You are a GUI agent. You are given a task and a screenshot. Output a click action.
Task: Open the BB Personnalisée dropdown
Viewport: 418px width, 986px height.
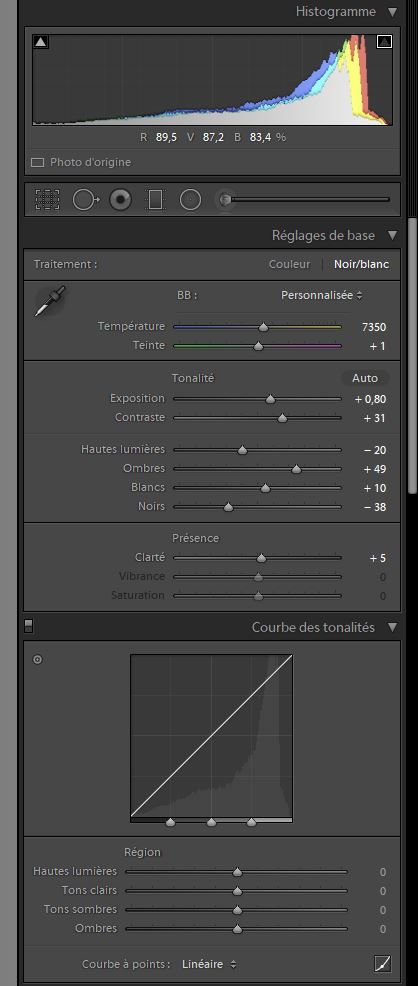coord(322,295)
